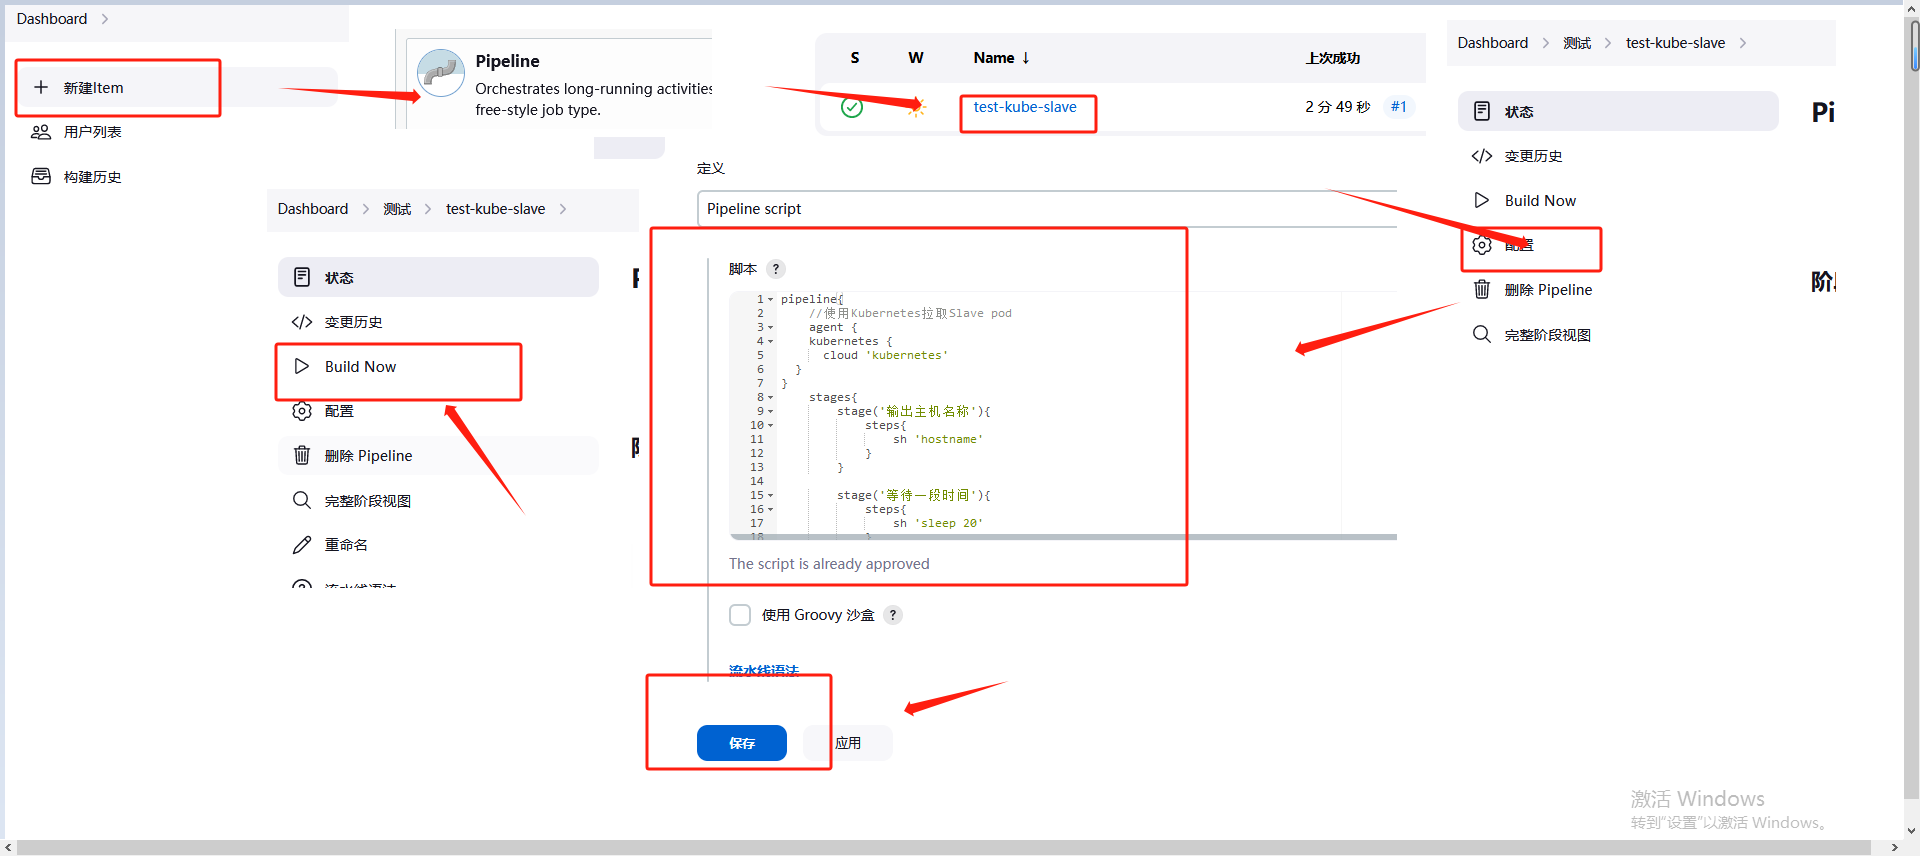Click the 重命名 pencil icon
Image resolution: width=1920 pixels, height=856 pixels.
[302, 545]
